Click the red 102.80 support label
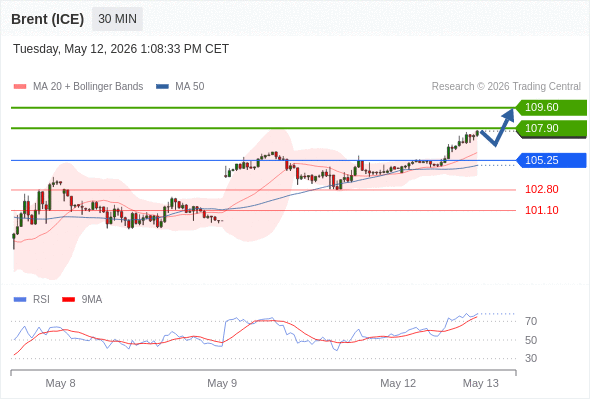The height and width of the screenshot is (400, 590). [542, 189]
